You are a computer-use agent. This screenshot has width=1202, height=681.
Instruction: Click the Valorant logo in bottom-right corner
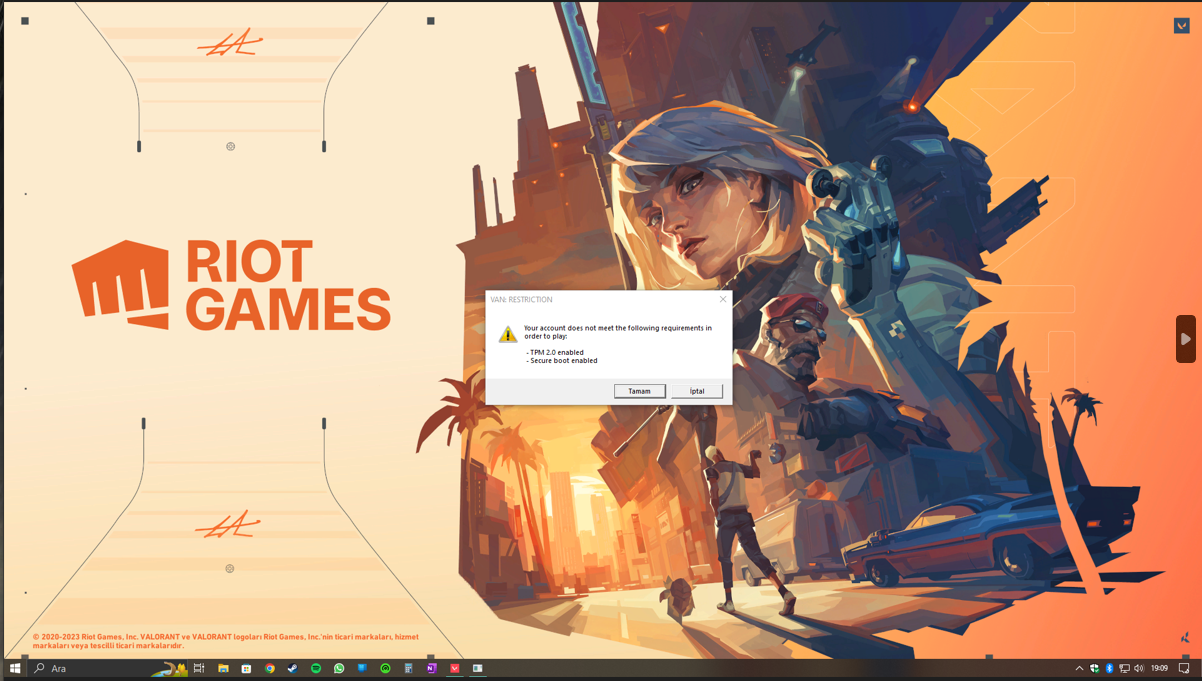1185,637
